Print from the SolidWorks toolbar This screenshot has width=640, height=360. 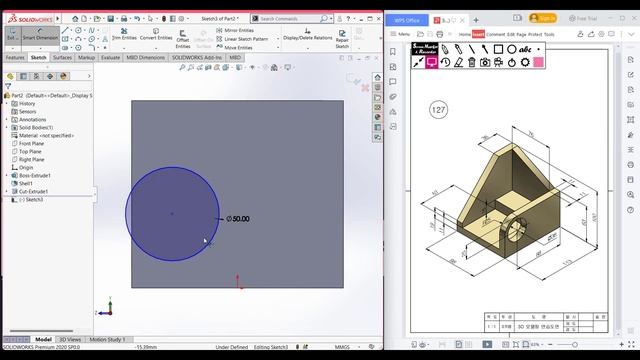(x=124, y=19)
